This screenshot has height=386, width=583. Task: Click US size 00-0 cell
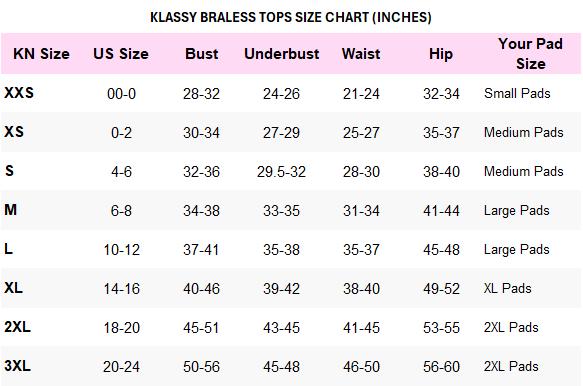point(122,94)
